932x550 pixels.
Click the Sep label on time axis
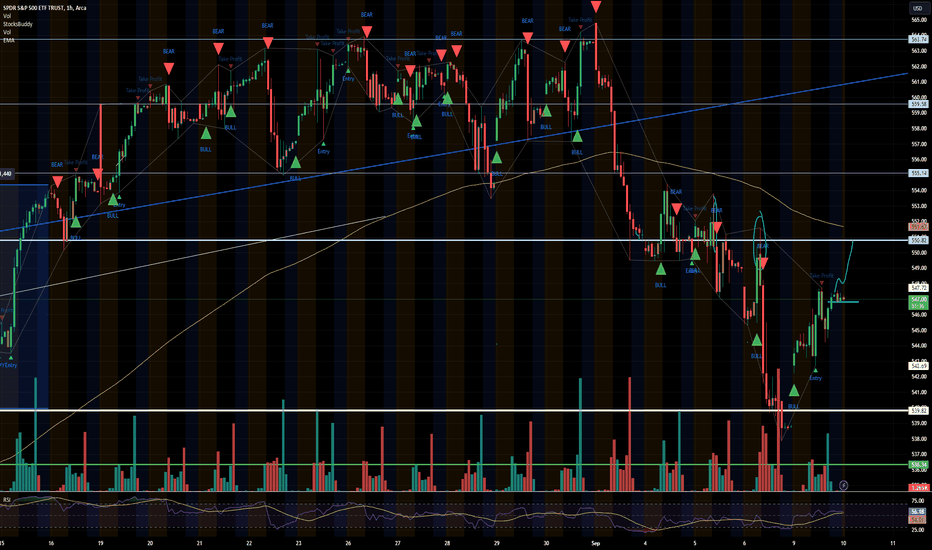pos(596,543)
